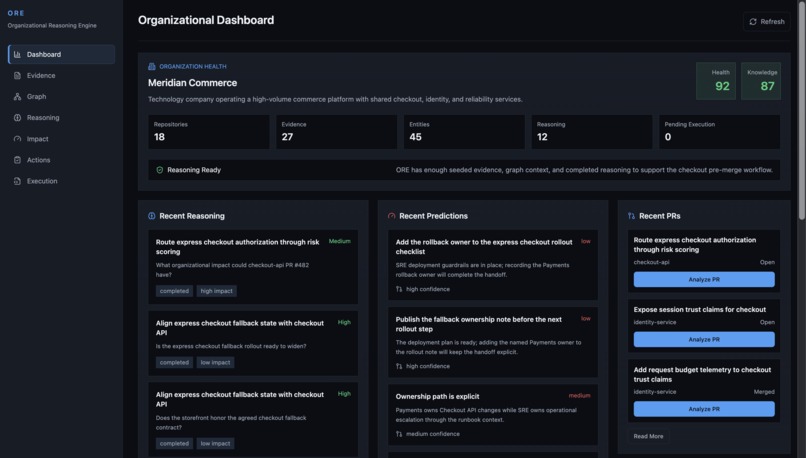806x458 pixels.
Task: Click the Recent PRs heading
Action: coord(660,216)
